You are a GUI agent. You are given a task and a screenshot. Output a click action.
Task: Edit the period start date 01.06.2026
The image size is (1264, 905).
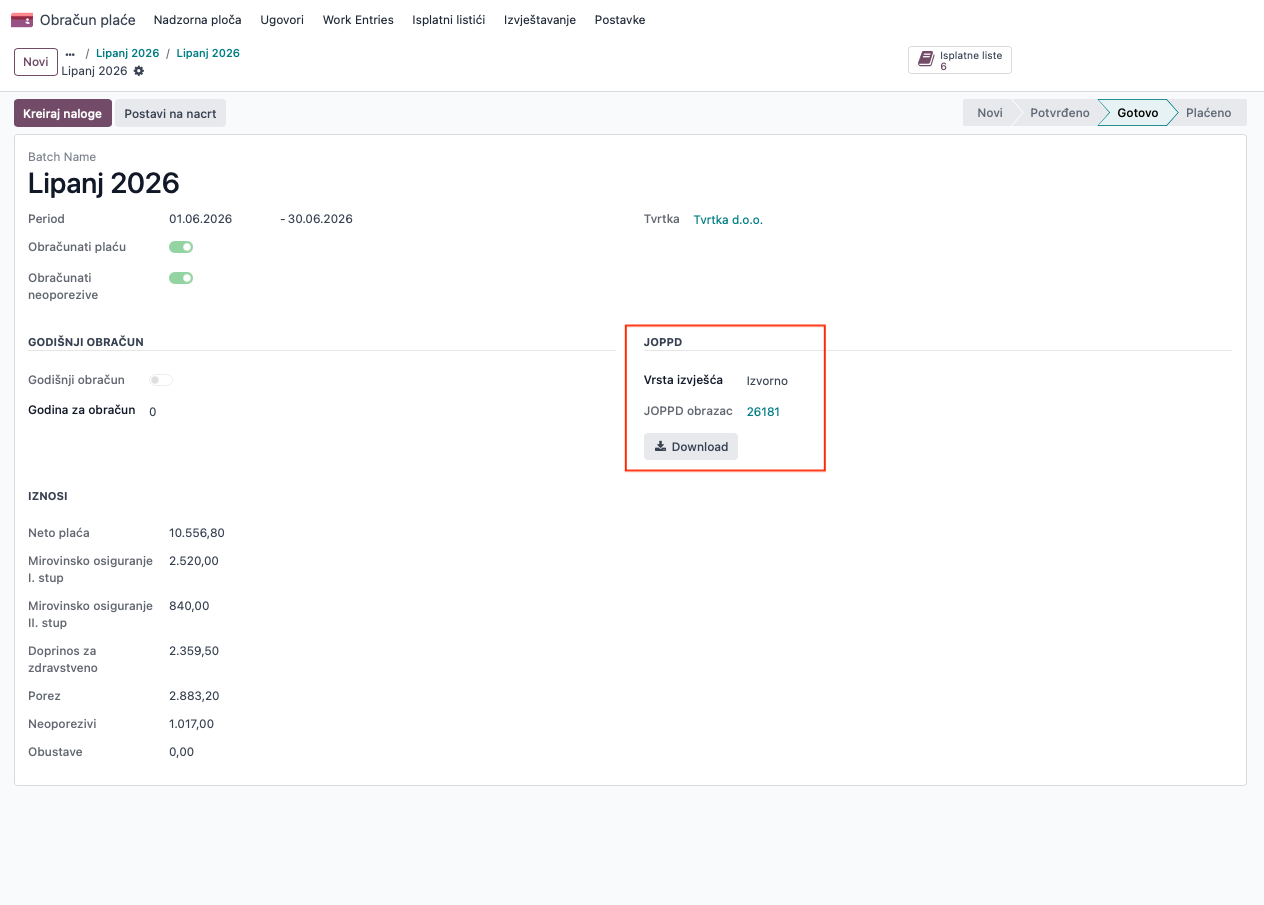[201, 219]
